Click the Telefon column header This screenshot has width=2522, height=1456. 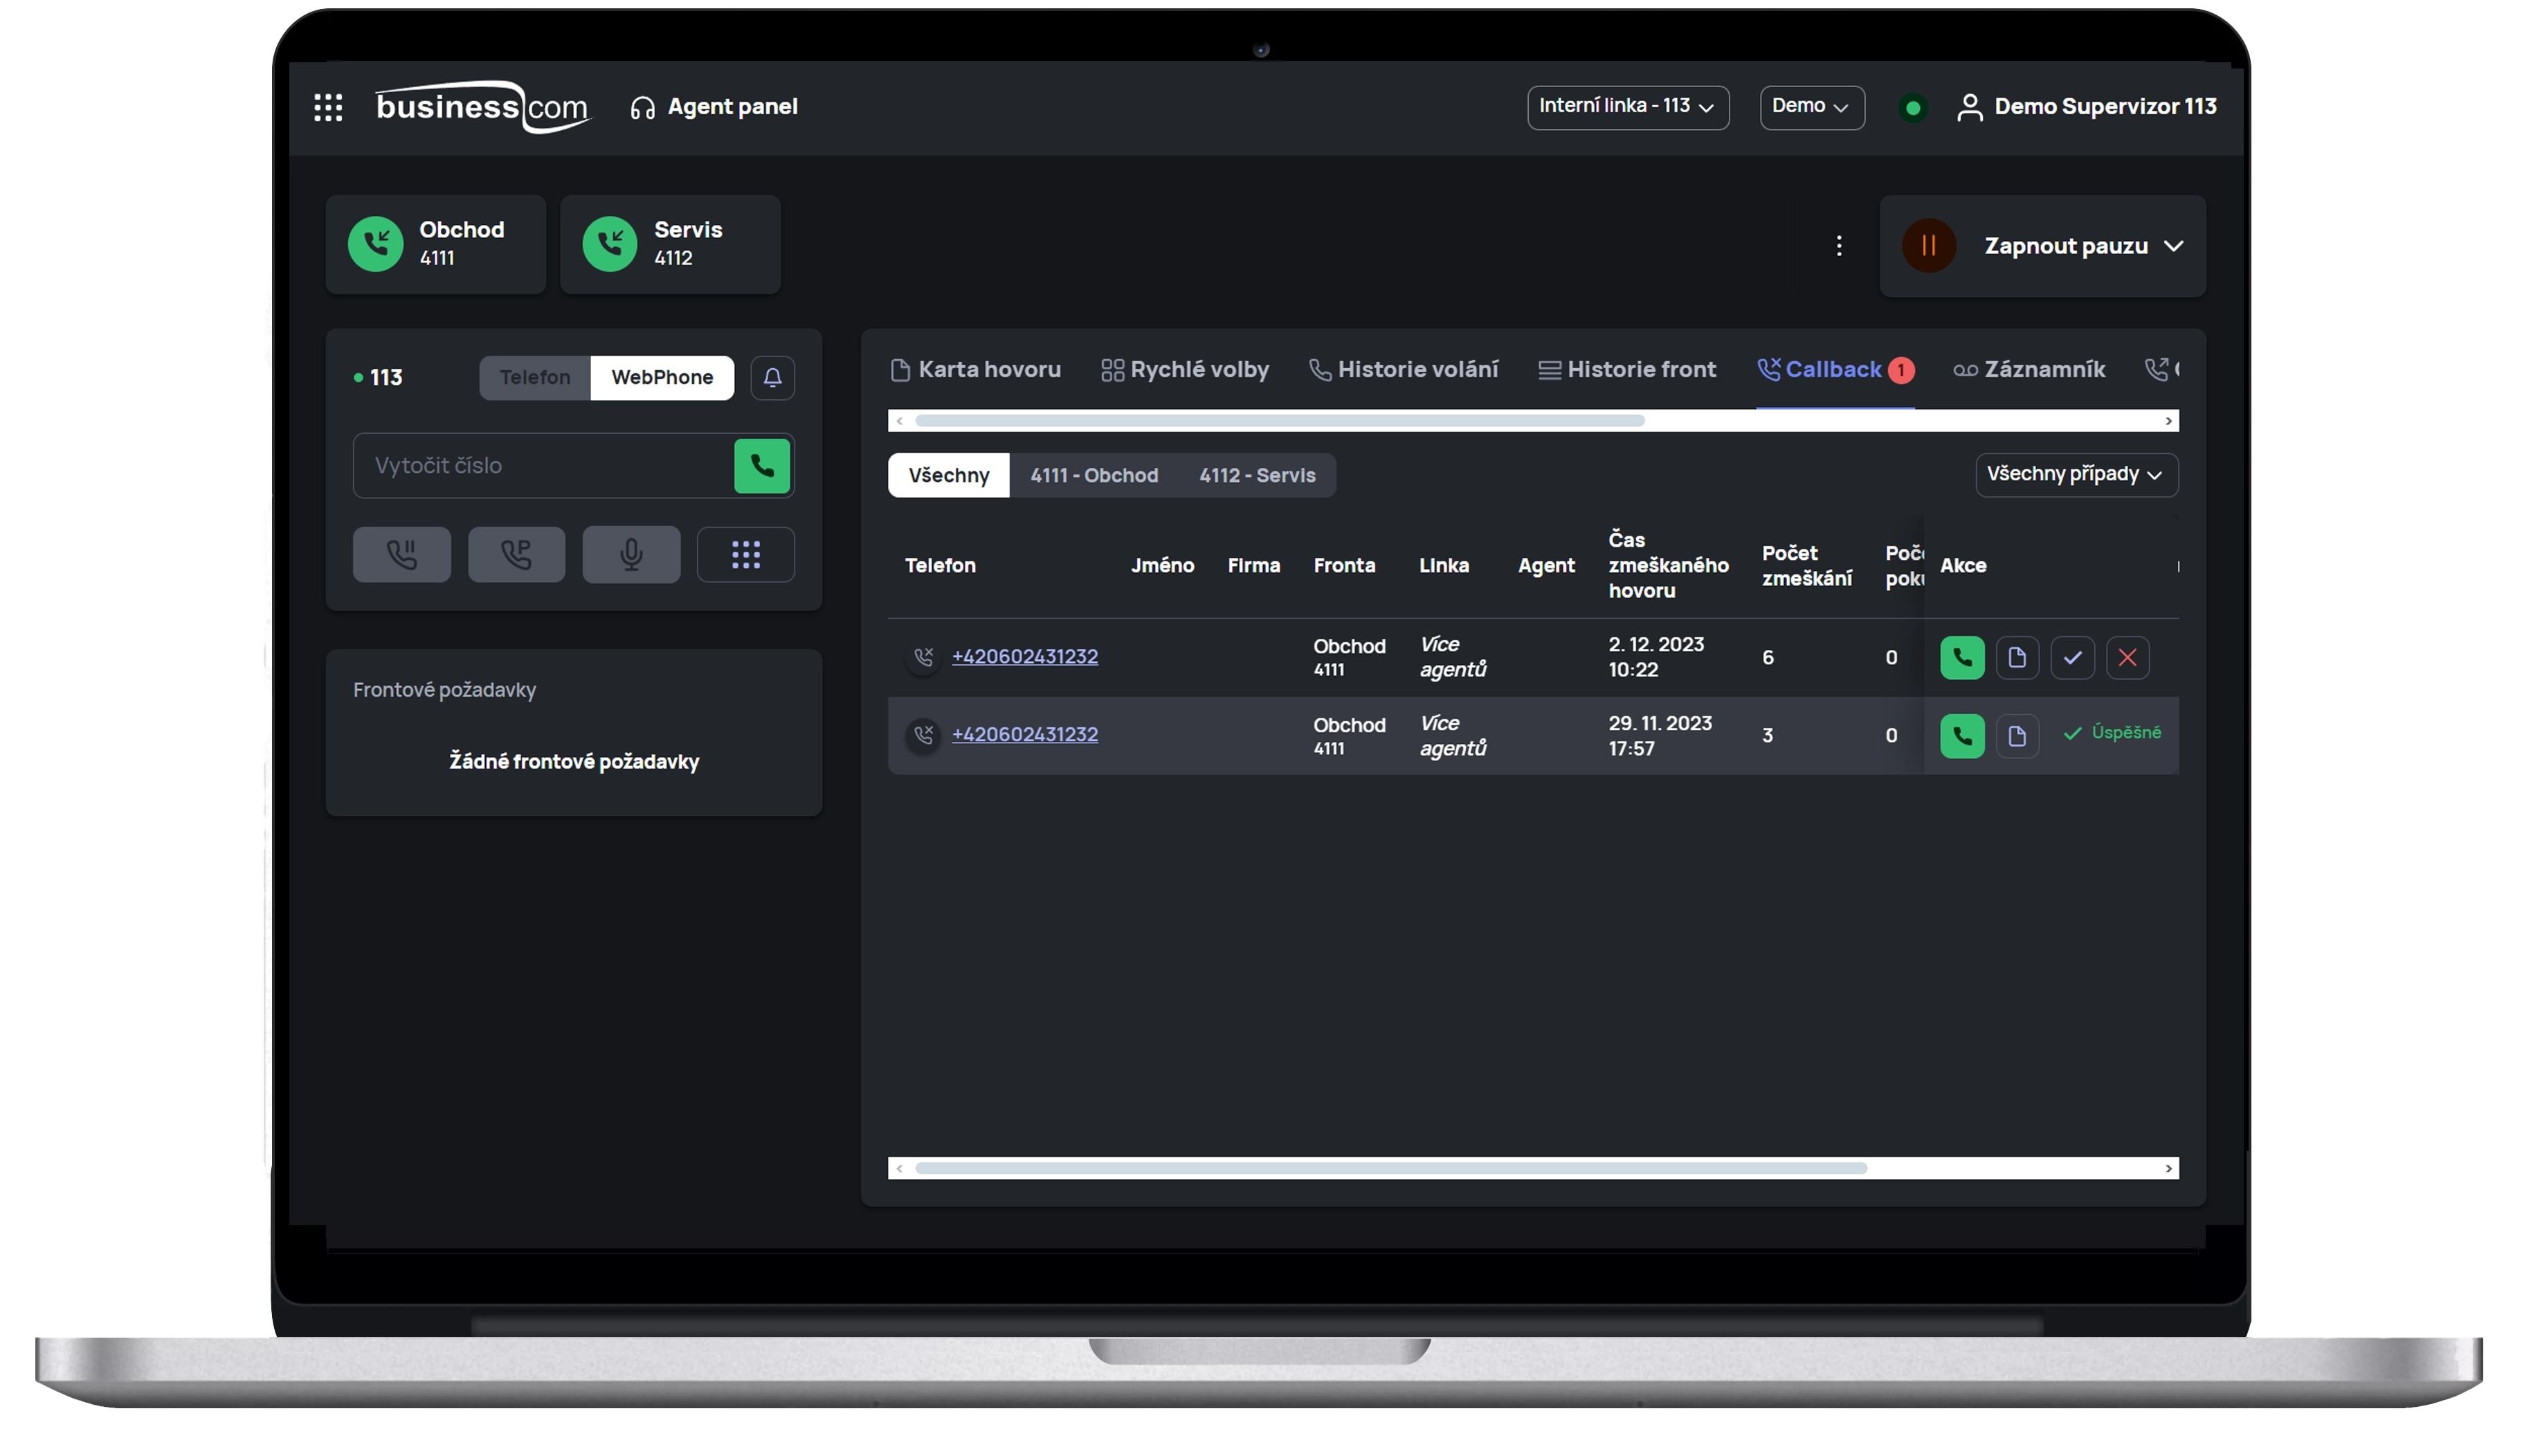(x=940, y=566)
